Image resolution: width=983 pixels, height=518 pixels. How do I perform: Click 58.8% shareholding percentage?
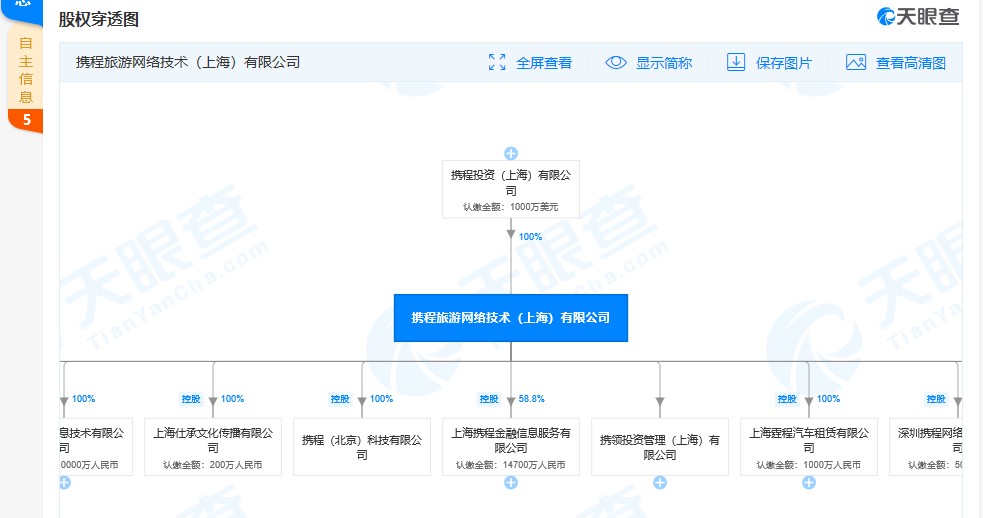(x=532, y=399)
